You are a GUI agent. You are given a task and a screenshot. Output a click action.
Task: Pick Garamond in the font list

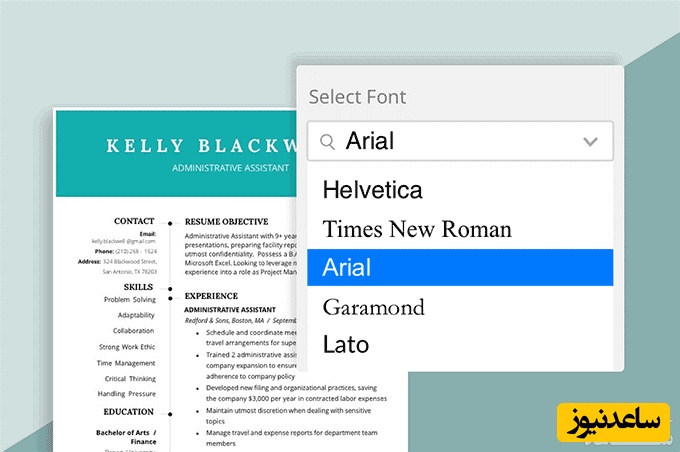coord(373,307)
